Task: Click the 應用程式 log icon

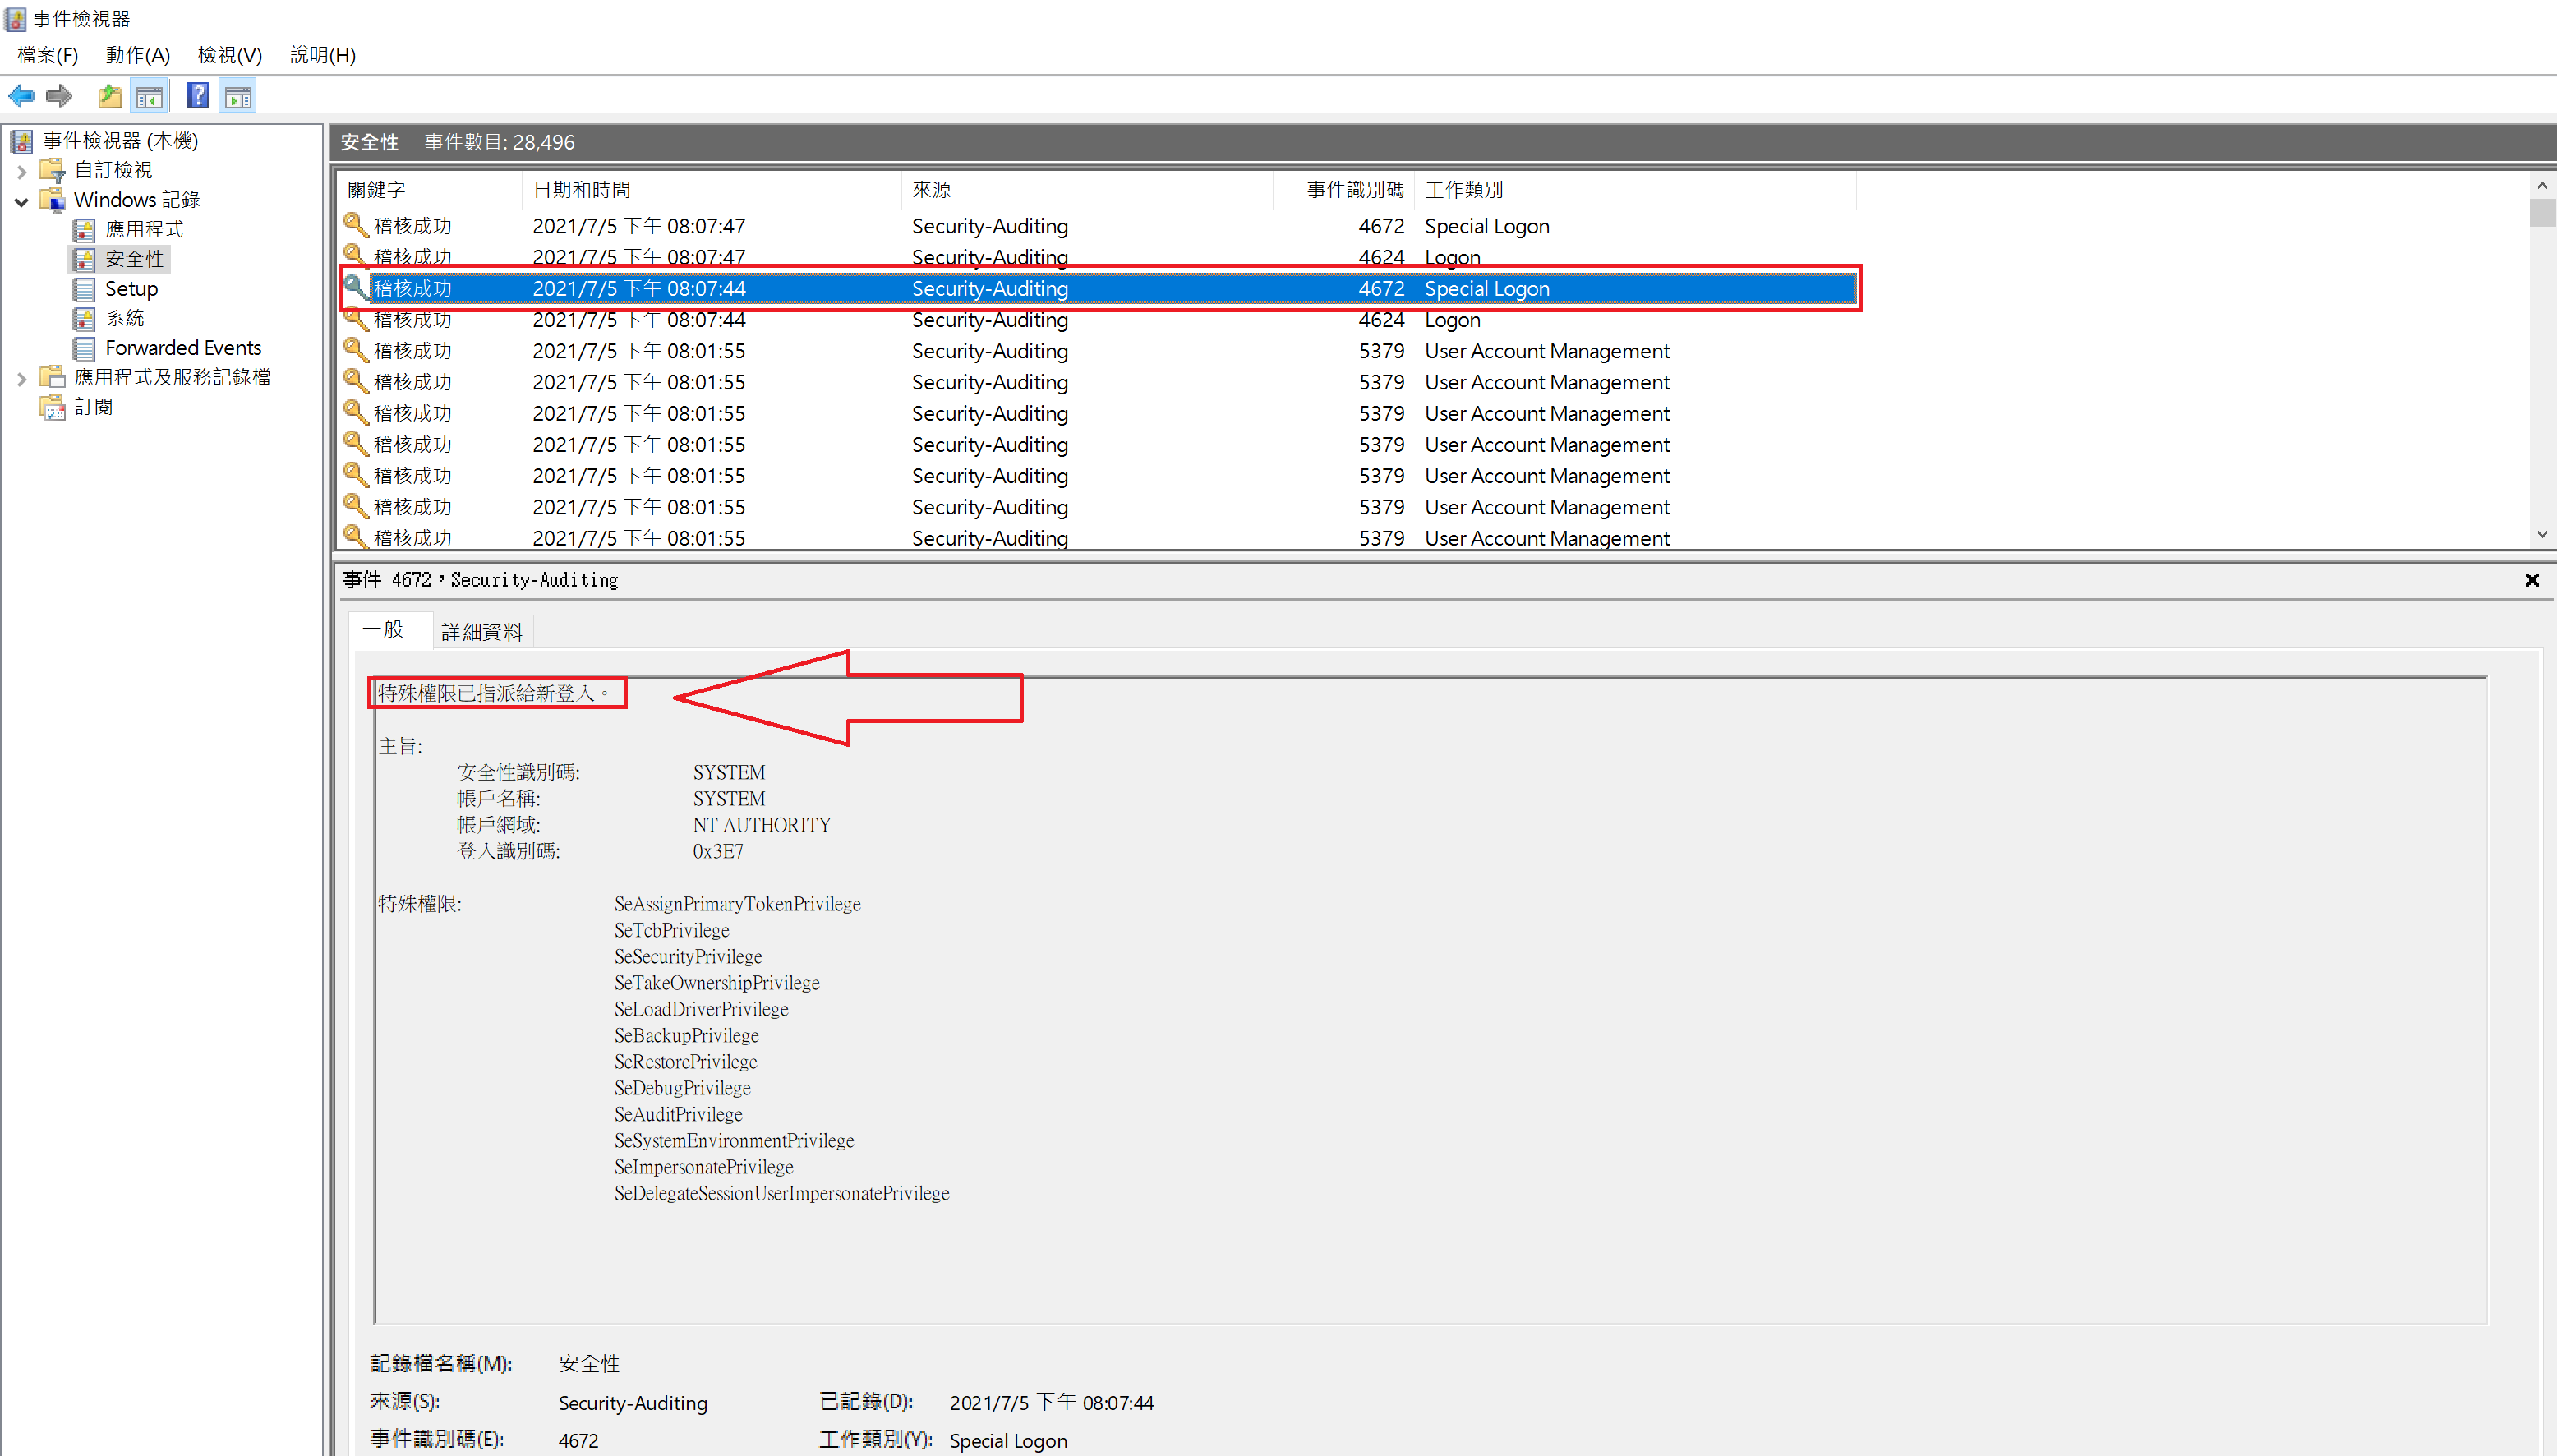Action: pos(84,229)
